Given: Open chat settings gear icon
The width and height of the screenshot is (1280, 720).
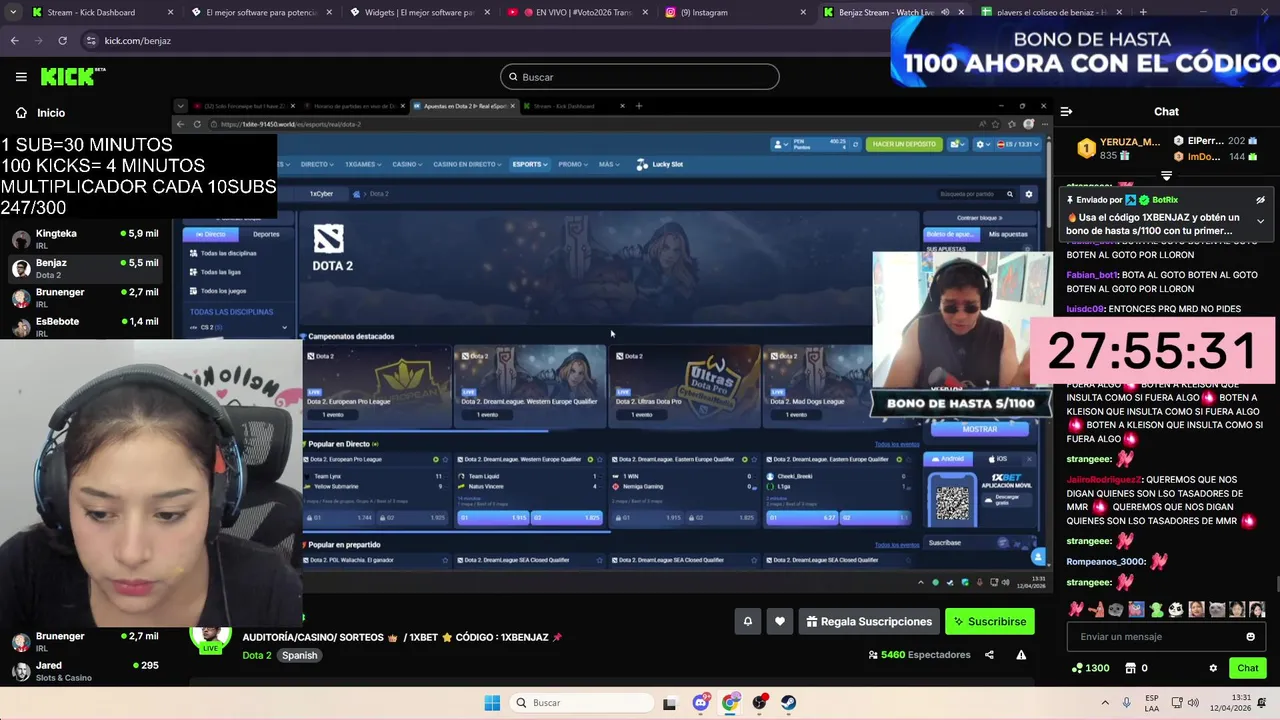Looking at the screenshot, I should 1213,668.
